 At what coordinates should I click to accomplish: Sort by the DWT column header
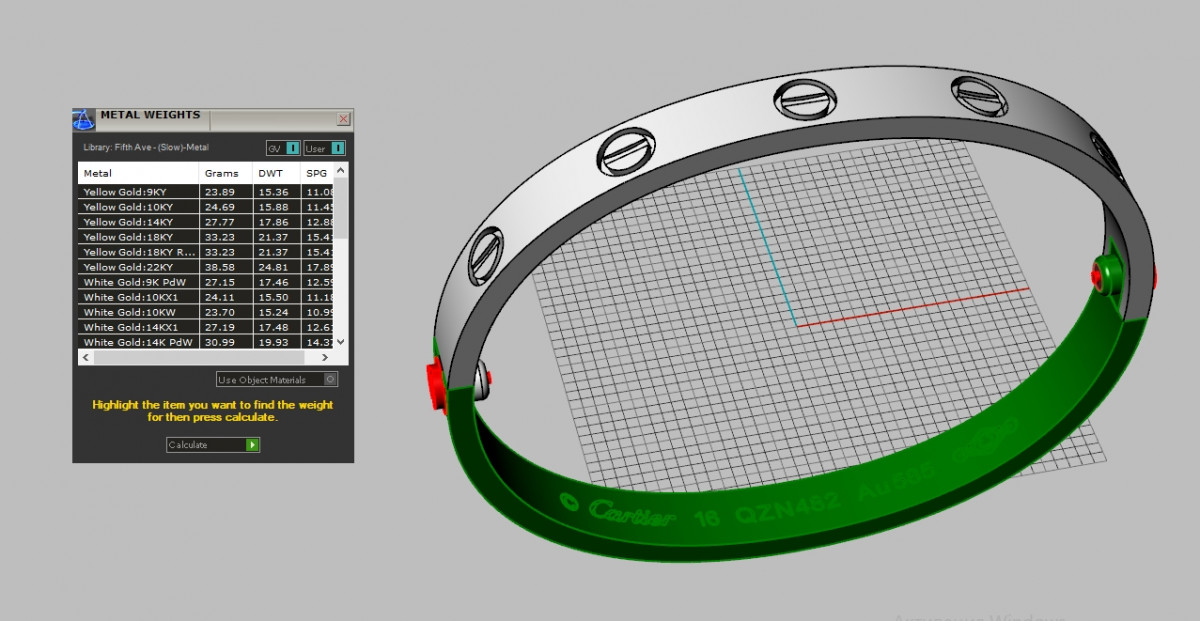[x=277, y=173]
